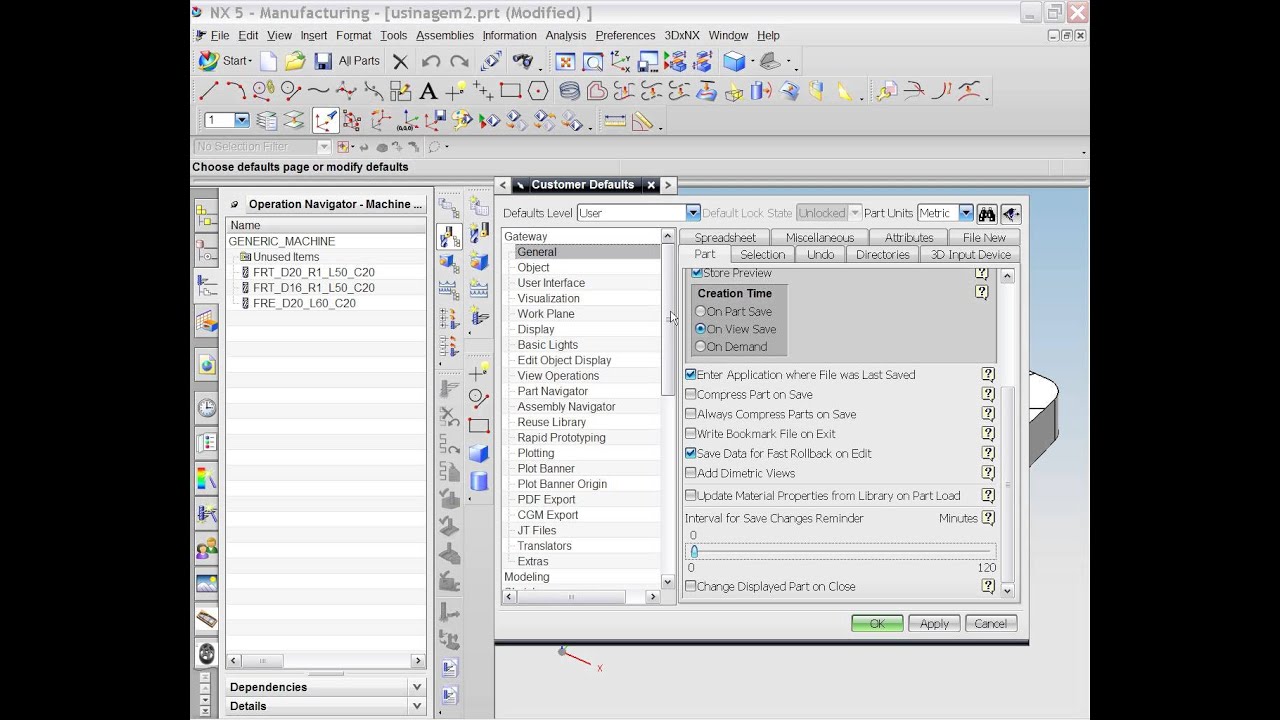The width and height of the screenshot is (1280, 720).
Task: Select the Polygon hexagon tool
Action: point(538,92)
